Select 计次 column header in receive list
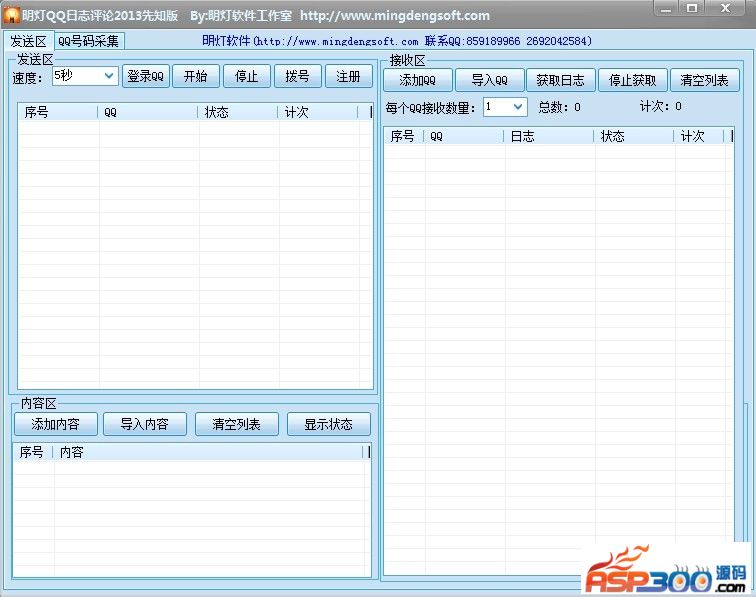 point(699,136)
